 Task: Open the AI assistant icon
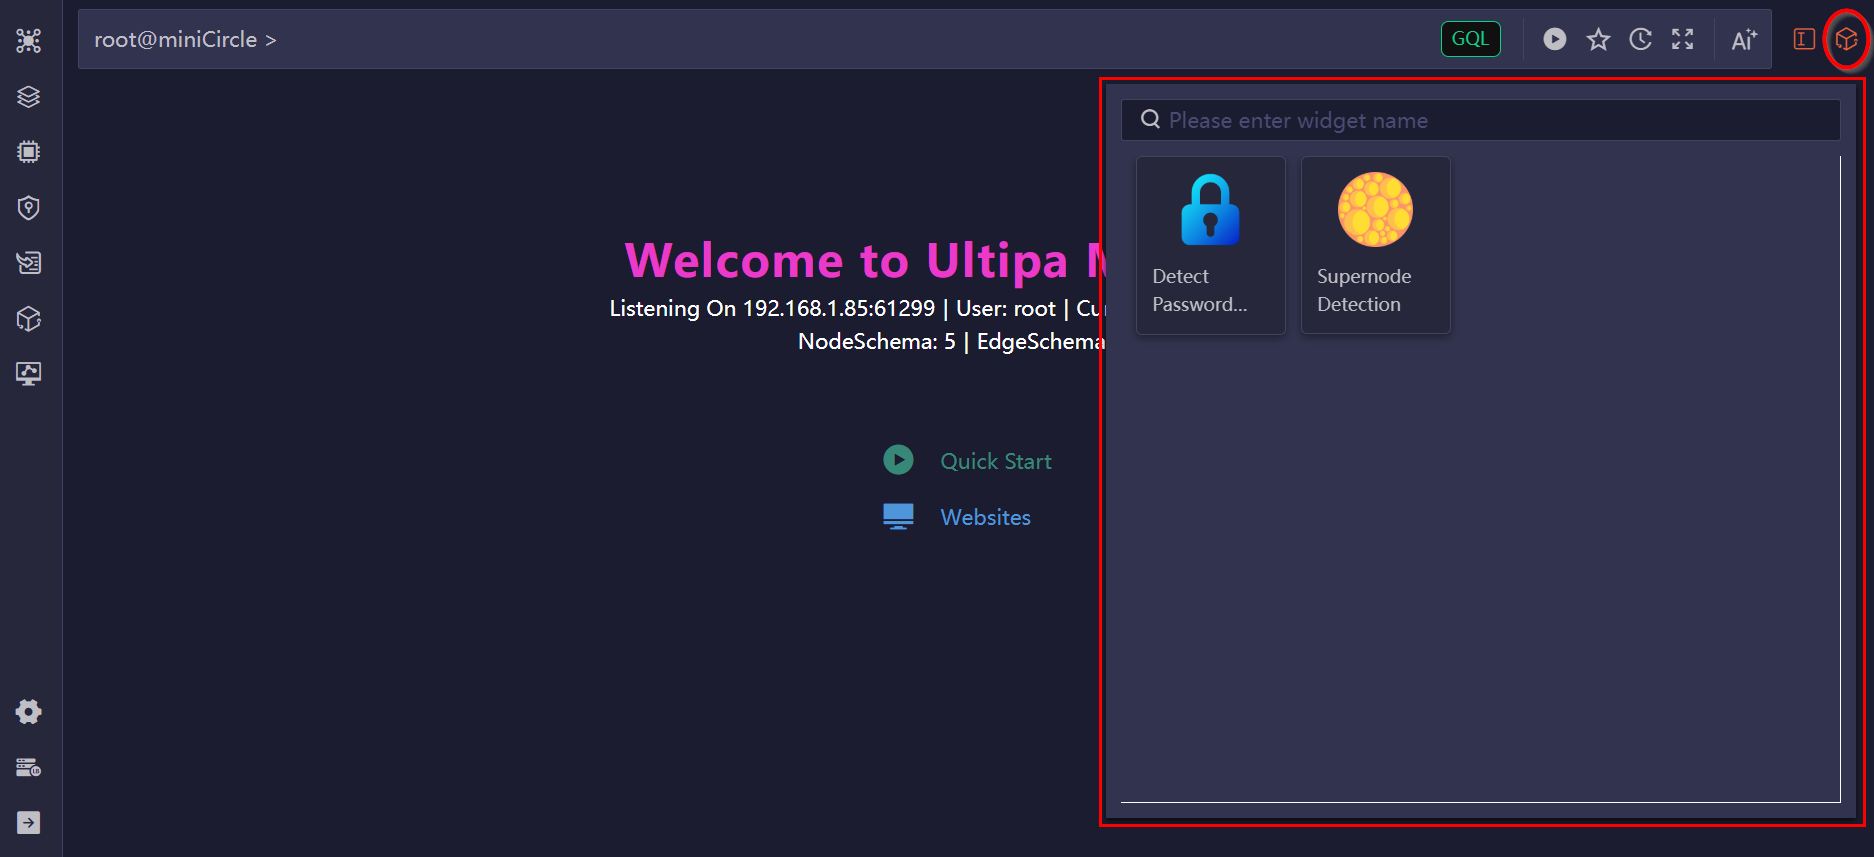[x=1744, y=39]
